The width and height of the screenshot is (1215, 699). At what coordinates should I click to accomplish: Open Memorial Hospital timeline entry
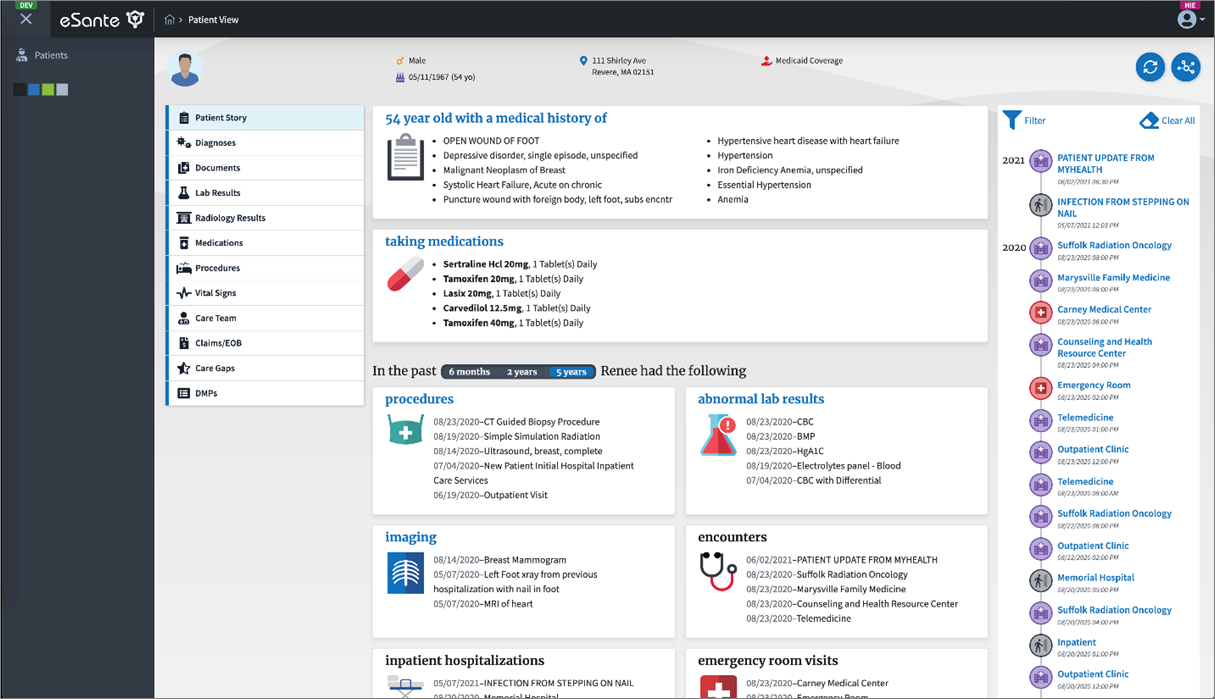coord(1095,577)
